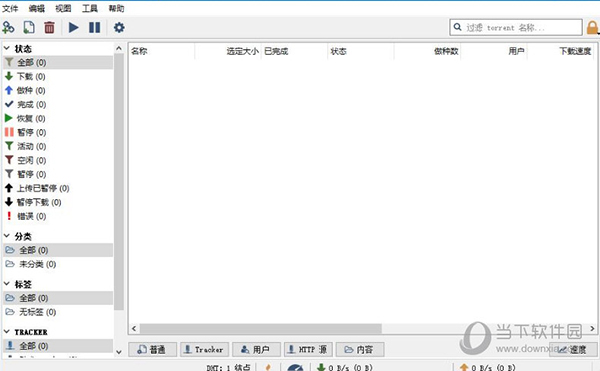Select 暂停 (0) with gray funnel icon
This screenshot has height=371, width=600.
[58, 174]
